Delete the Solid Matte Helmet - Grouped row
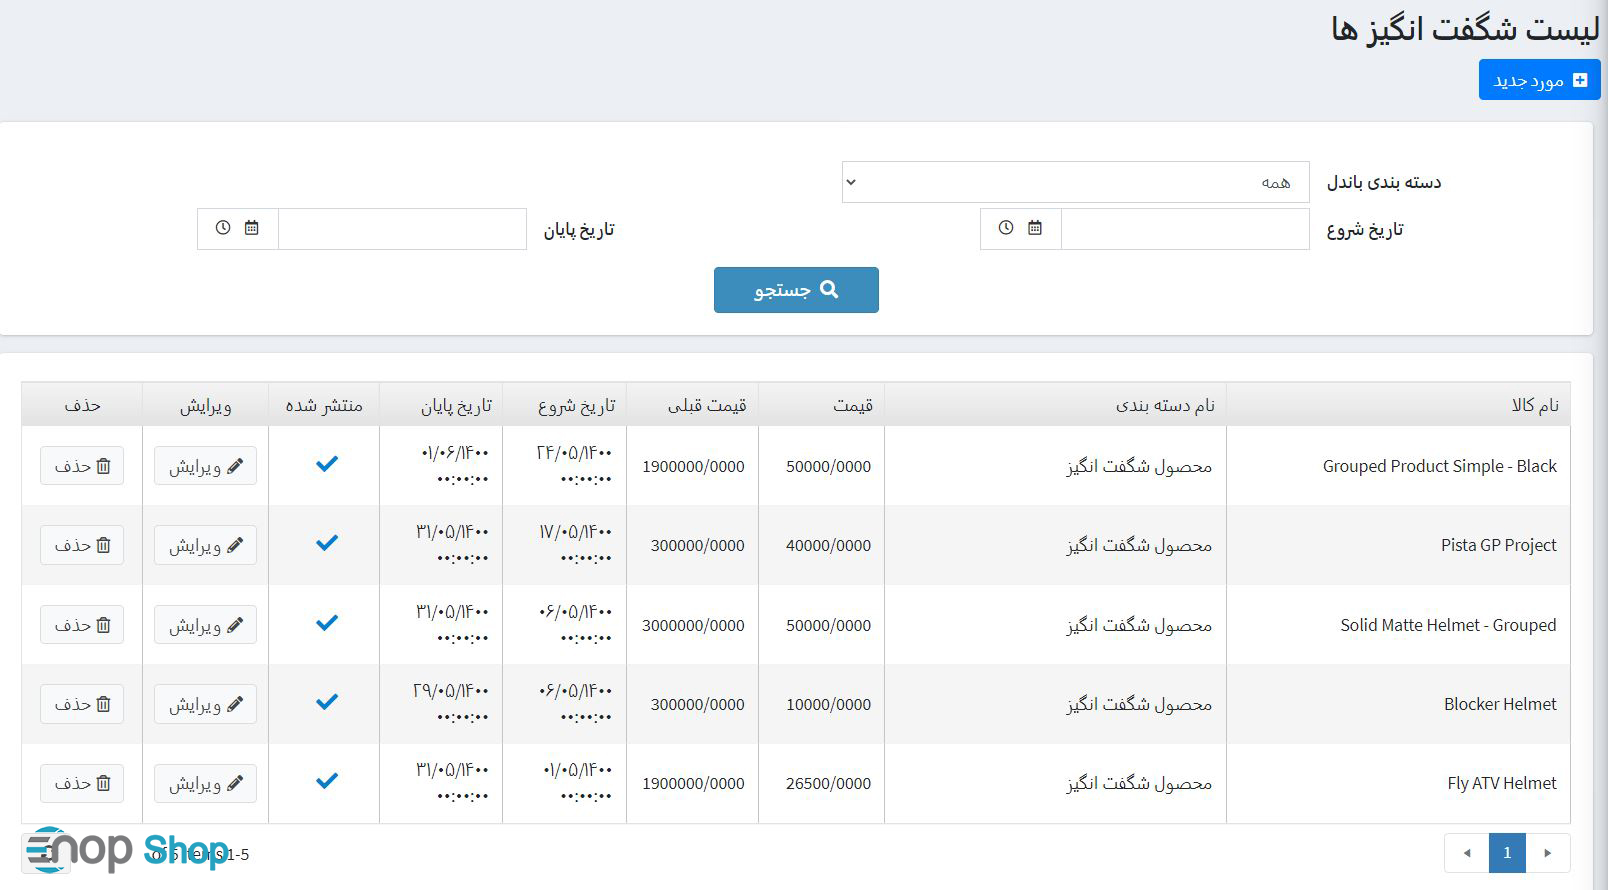The height and width of the screenshot is (890, 1608). (82, 625)
